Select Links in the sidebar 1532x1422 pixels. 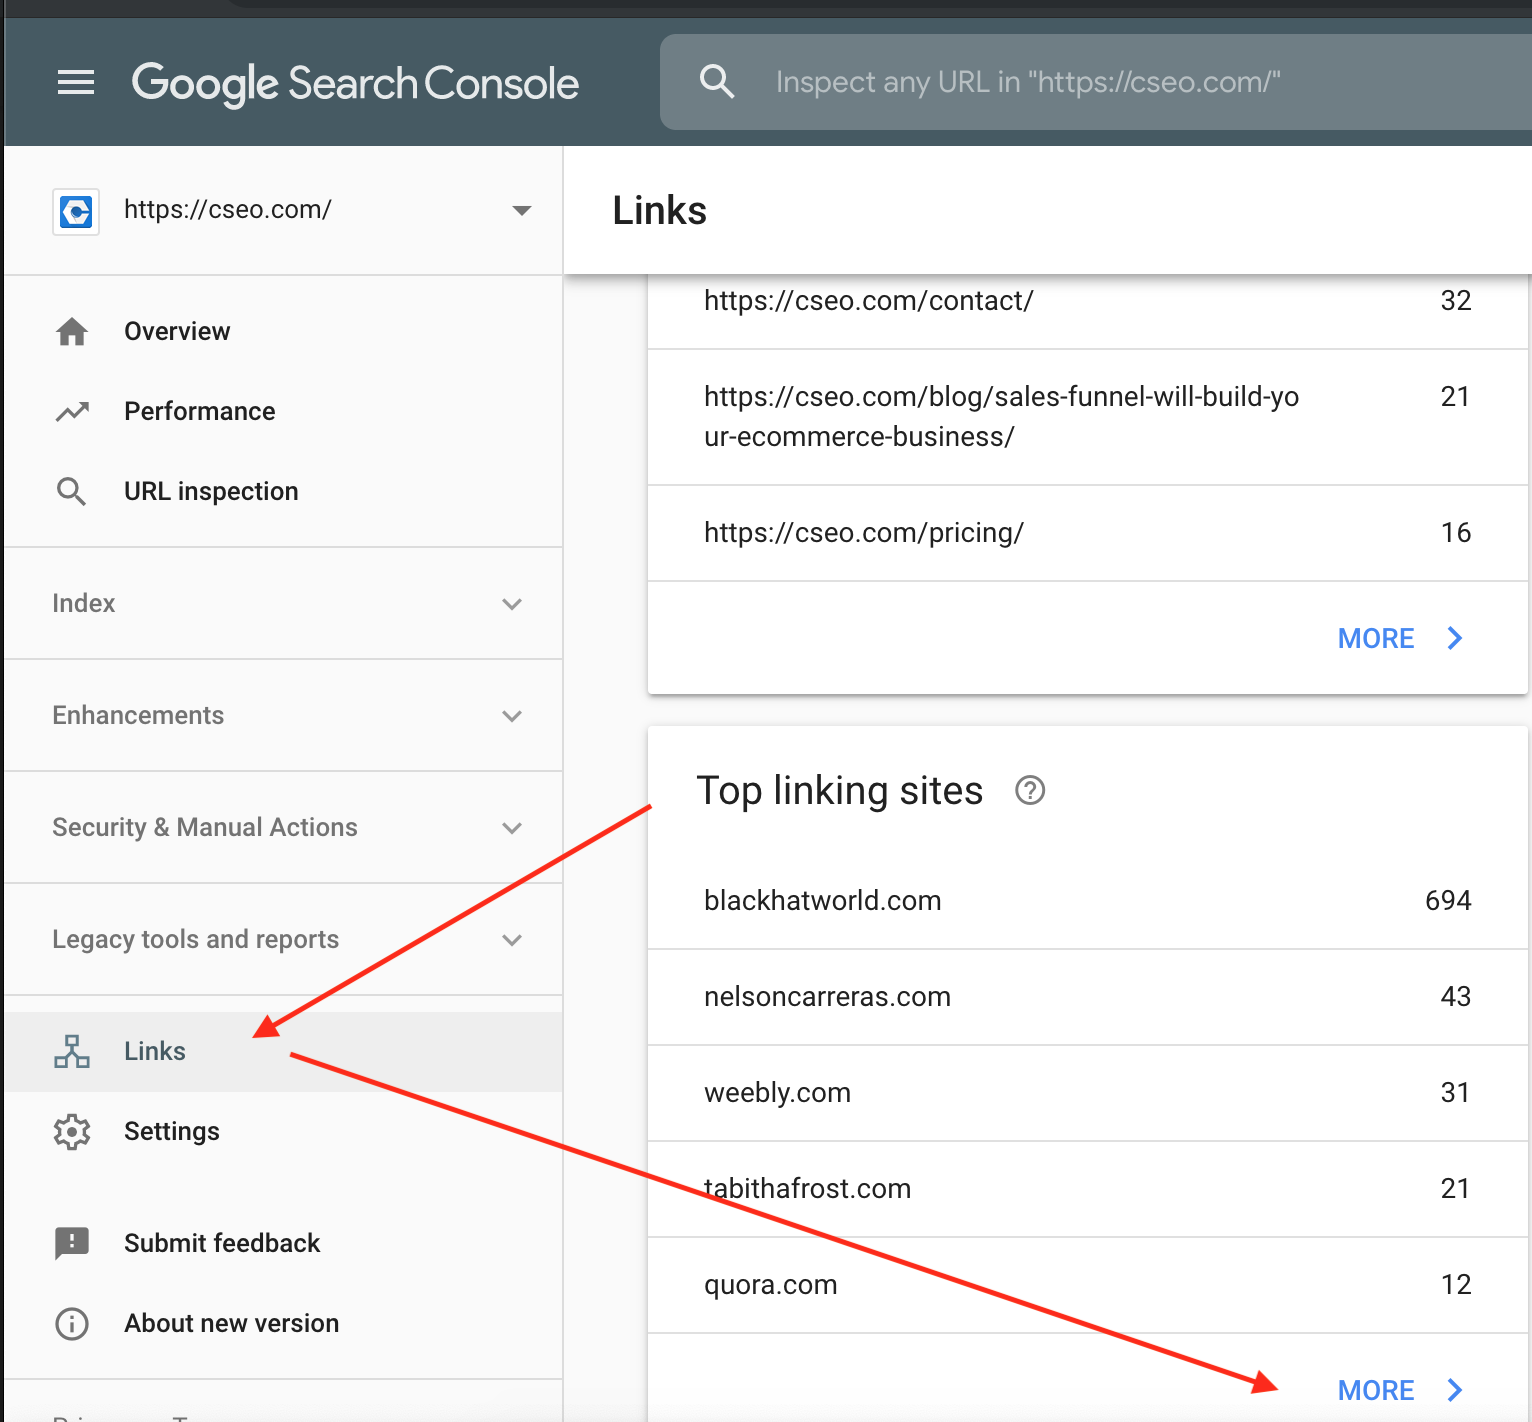pos(284,1051)
